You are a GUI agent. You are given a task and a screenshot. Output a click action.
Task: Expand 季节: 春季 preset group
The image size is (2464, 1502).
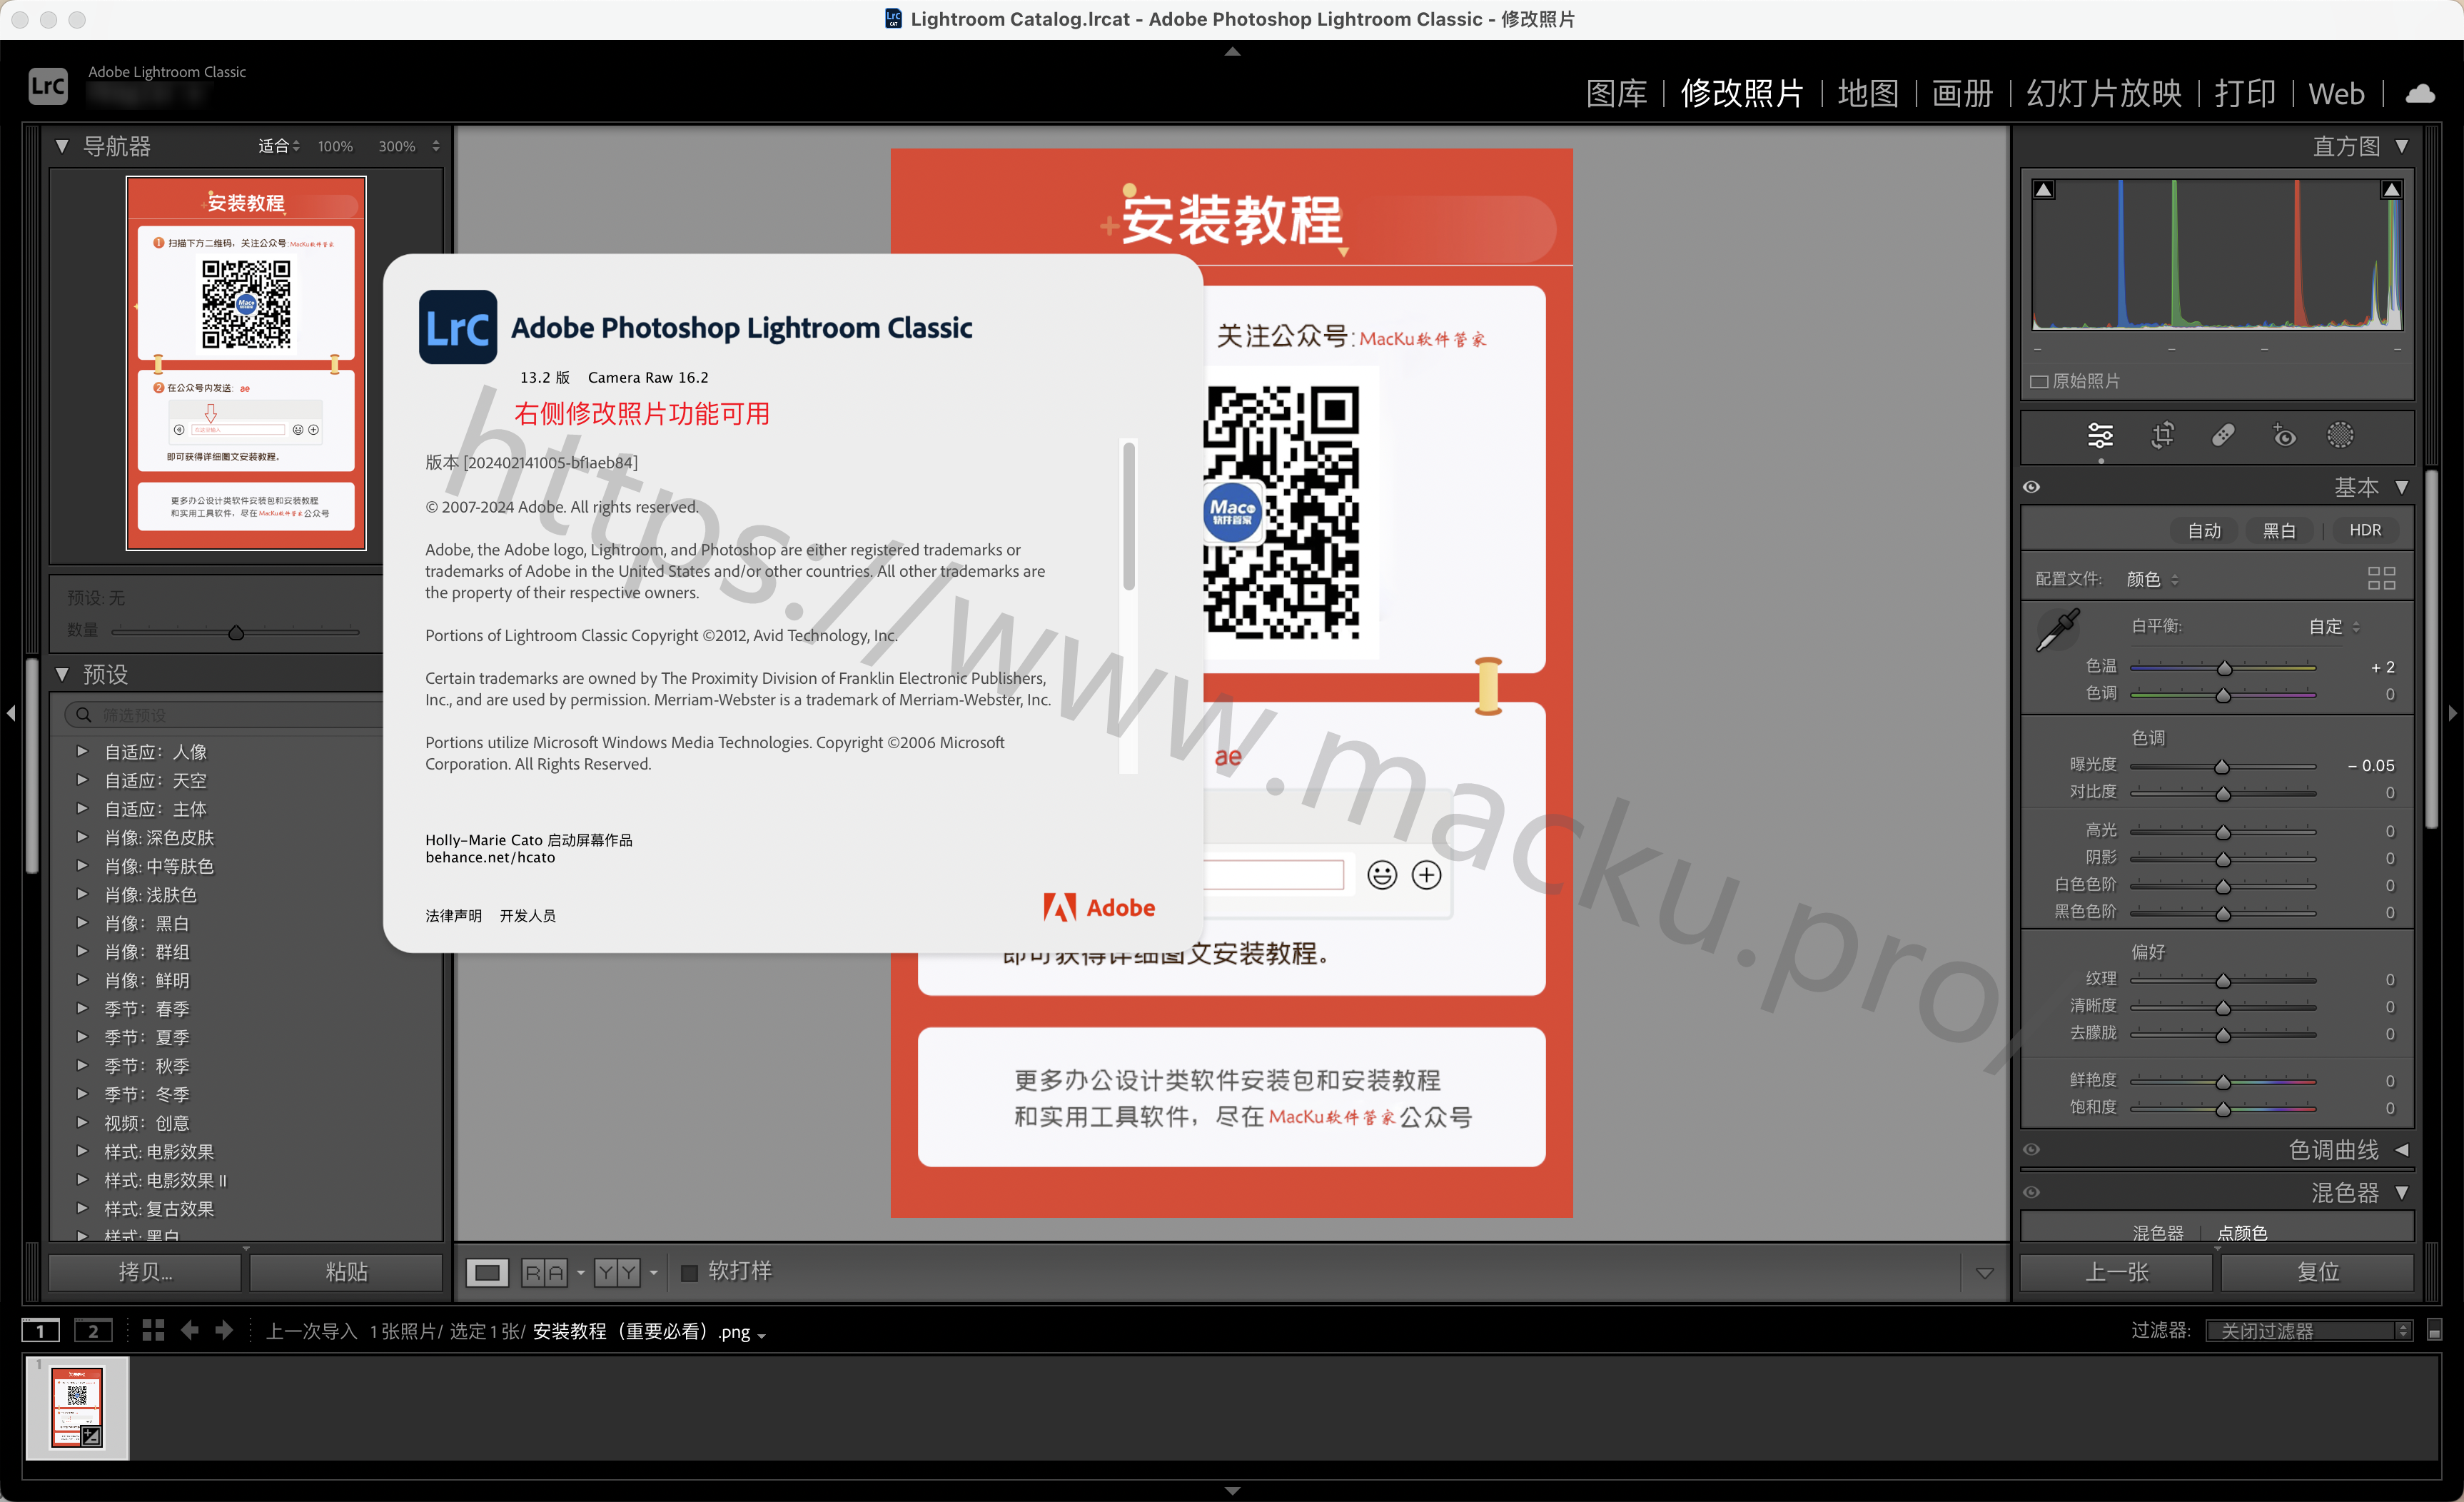82,1008
